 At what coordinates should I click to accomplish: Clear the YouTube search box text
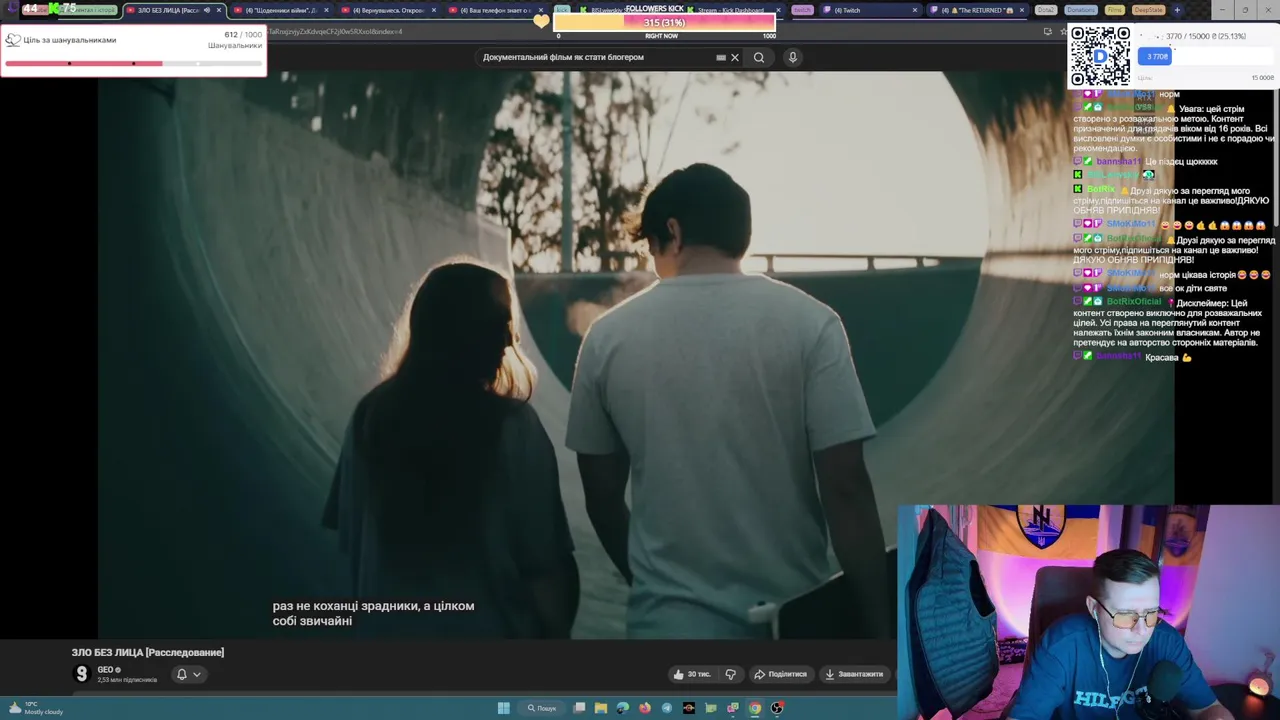point(735,57)
